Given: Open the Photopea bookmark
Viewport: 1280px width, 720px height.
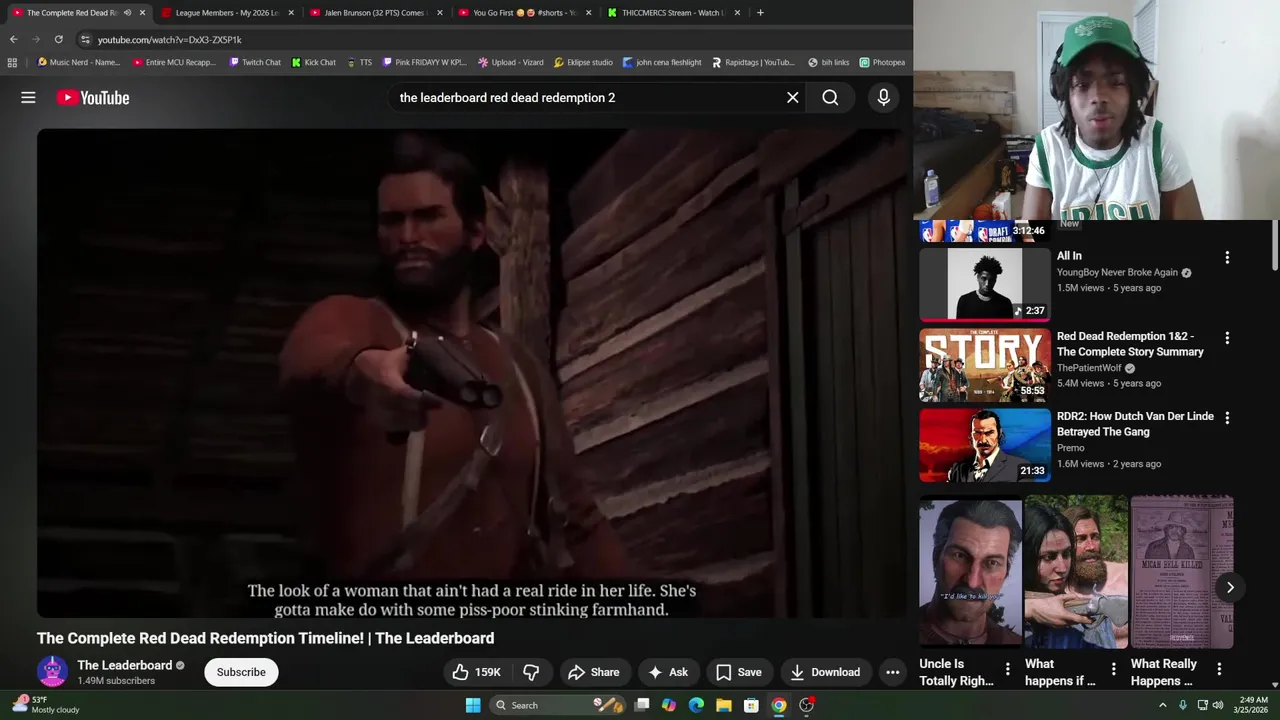Looking at the screenshot, I should point(882,62).
